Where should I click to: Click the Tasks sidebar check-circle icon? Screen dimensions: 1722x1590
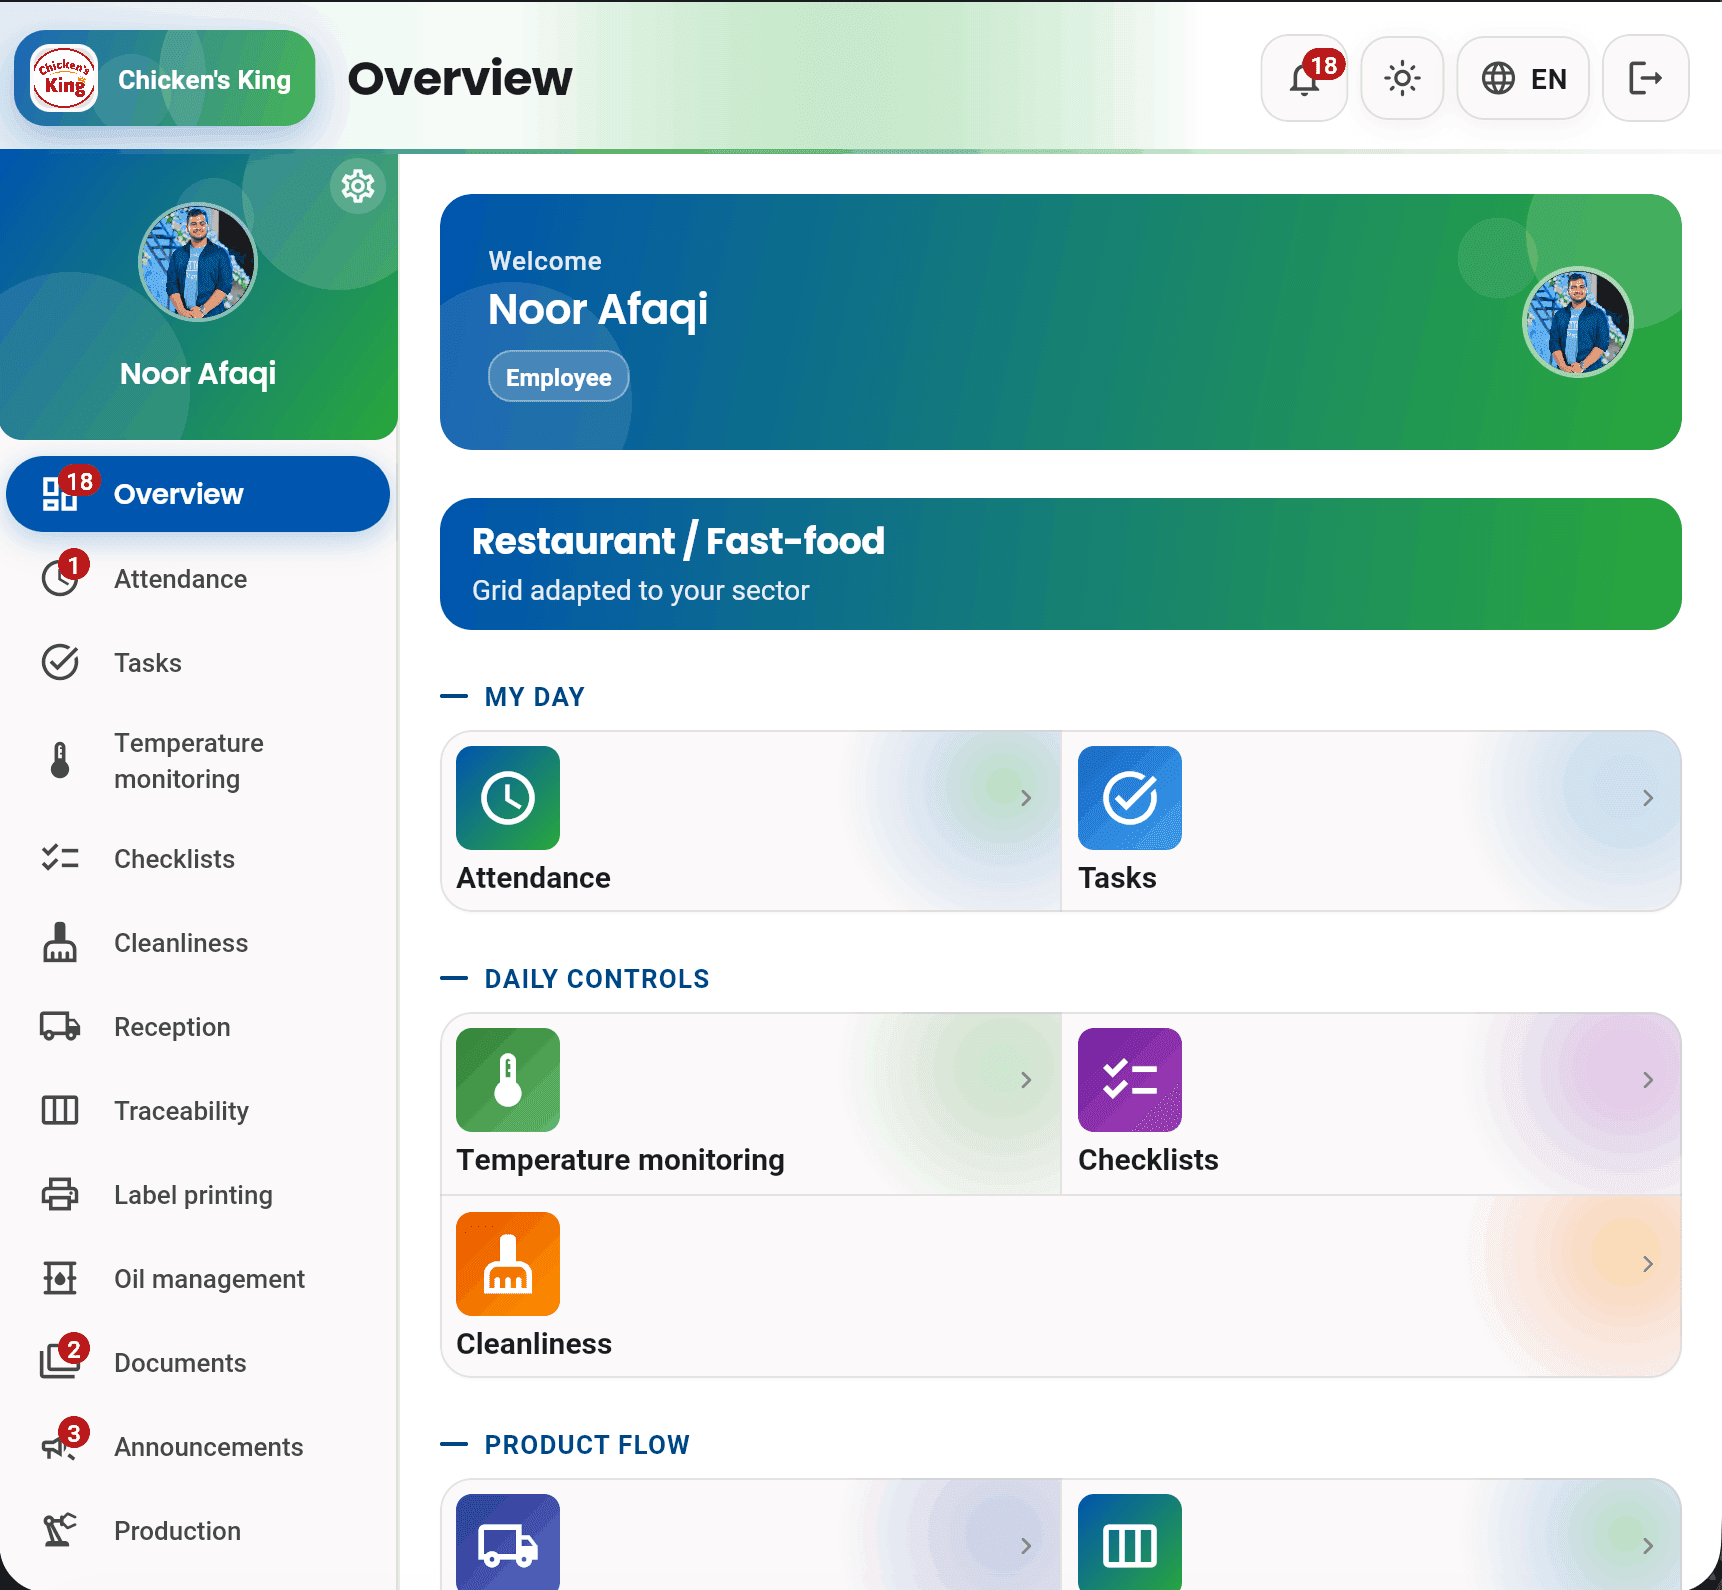(60, 663)
